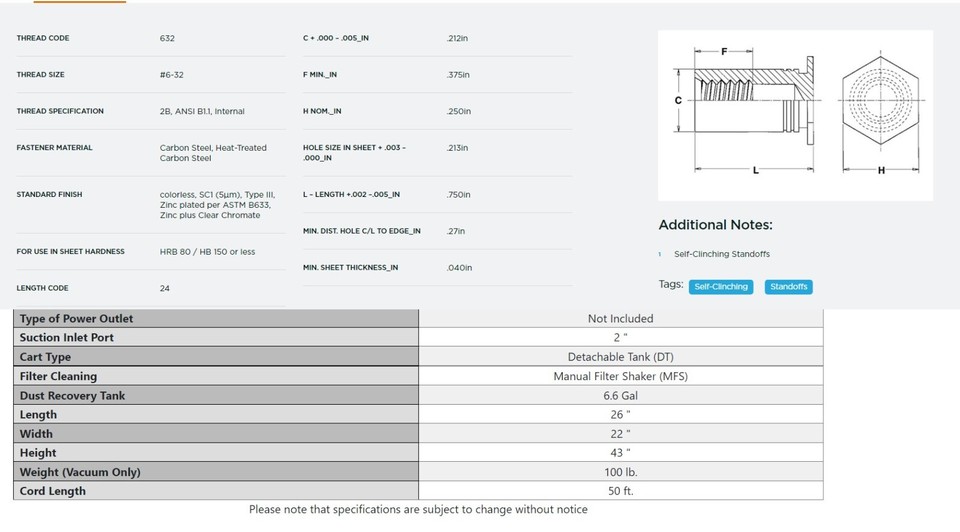The height and width of the screenshot is (532, 960).
Task: Select the Length Code value 24
Action: click(x=165, y=288)
